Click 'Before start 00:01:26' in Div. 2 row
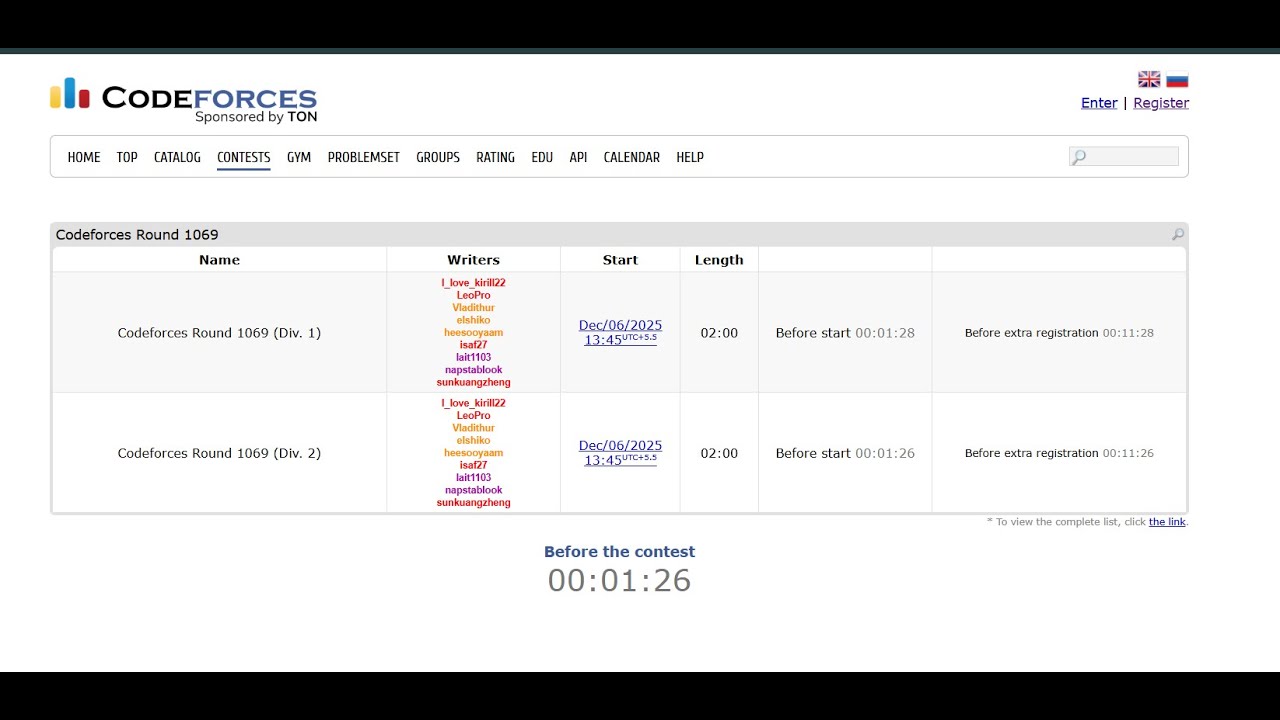This screenshot has width=1280, height=720. (x=845, y=453)
